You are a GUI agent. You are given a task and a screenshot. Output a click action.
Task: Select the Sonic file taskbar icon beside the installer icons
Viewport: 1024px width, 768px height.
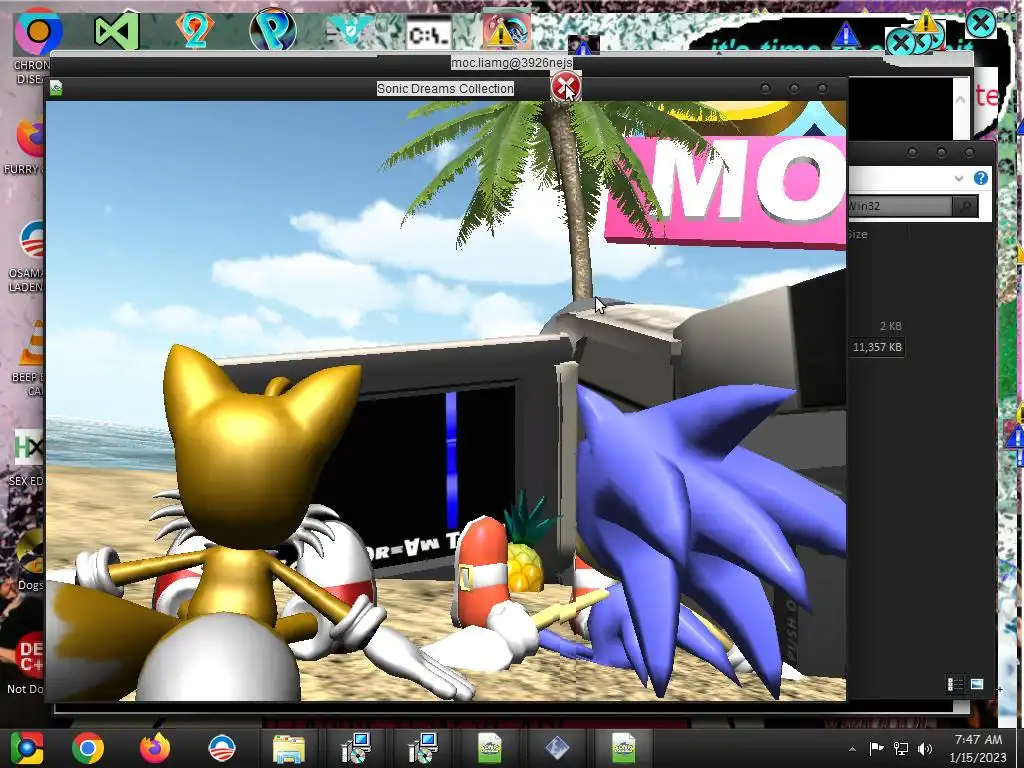click(x=489, y=748)
